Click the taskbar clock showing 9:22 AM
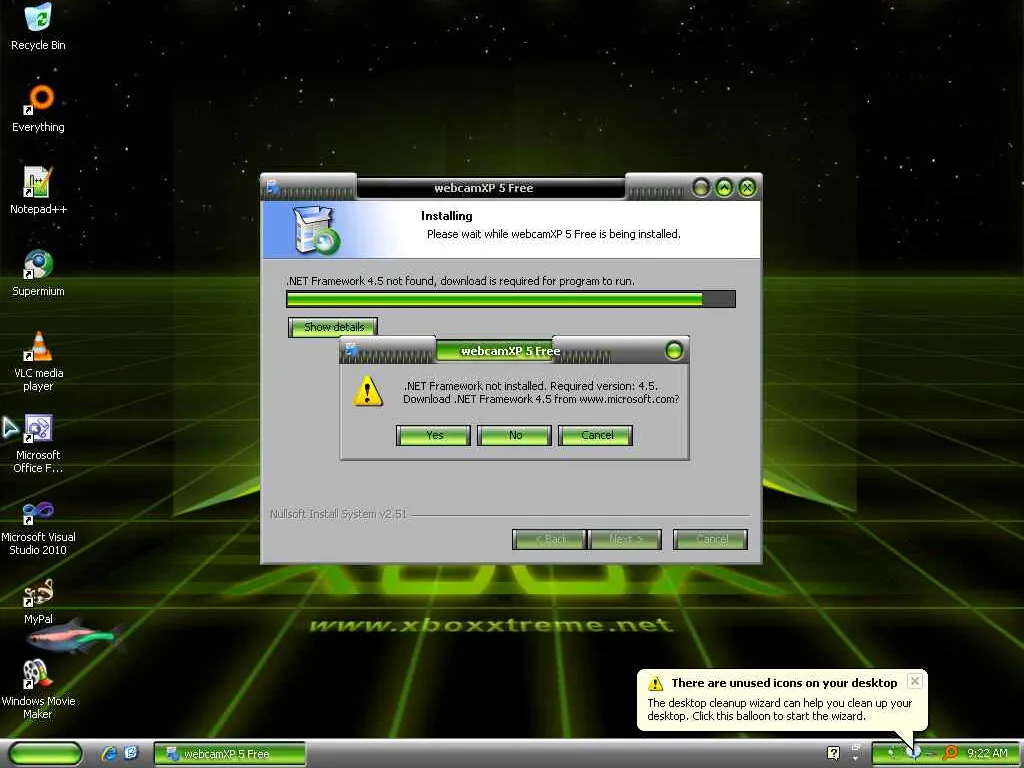Screen dimensions: 1024x768 point(987,753)
